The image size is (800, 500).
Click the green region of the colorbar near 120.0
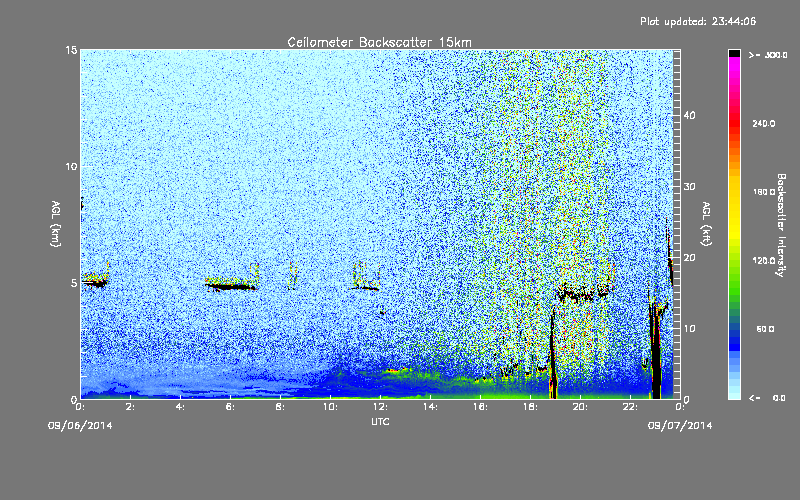coord(734,261)
